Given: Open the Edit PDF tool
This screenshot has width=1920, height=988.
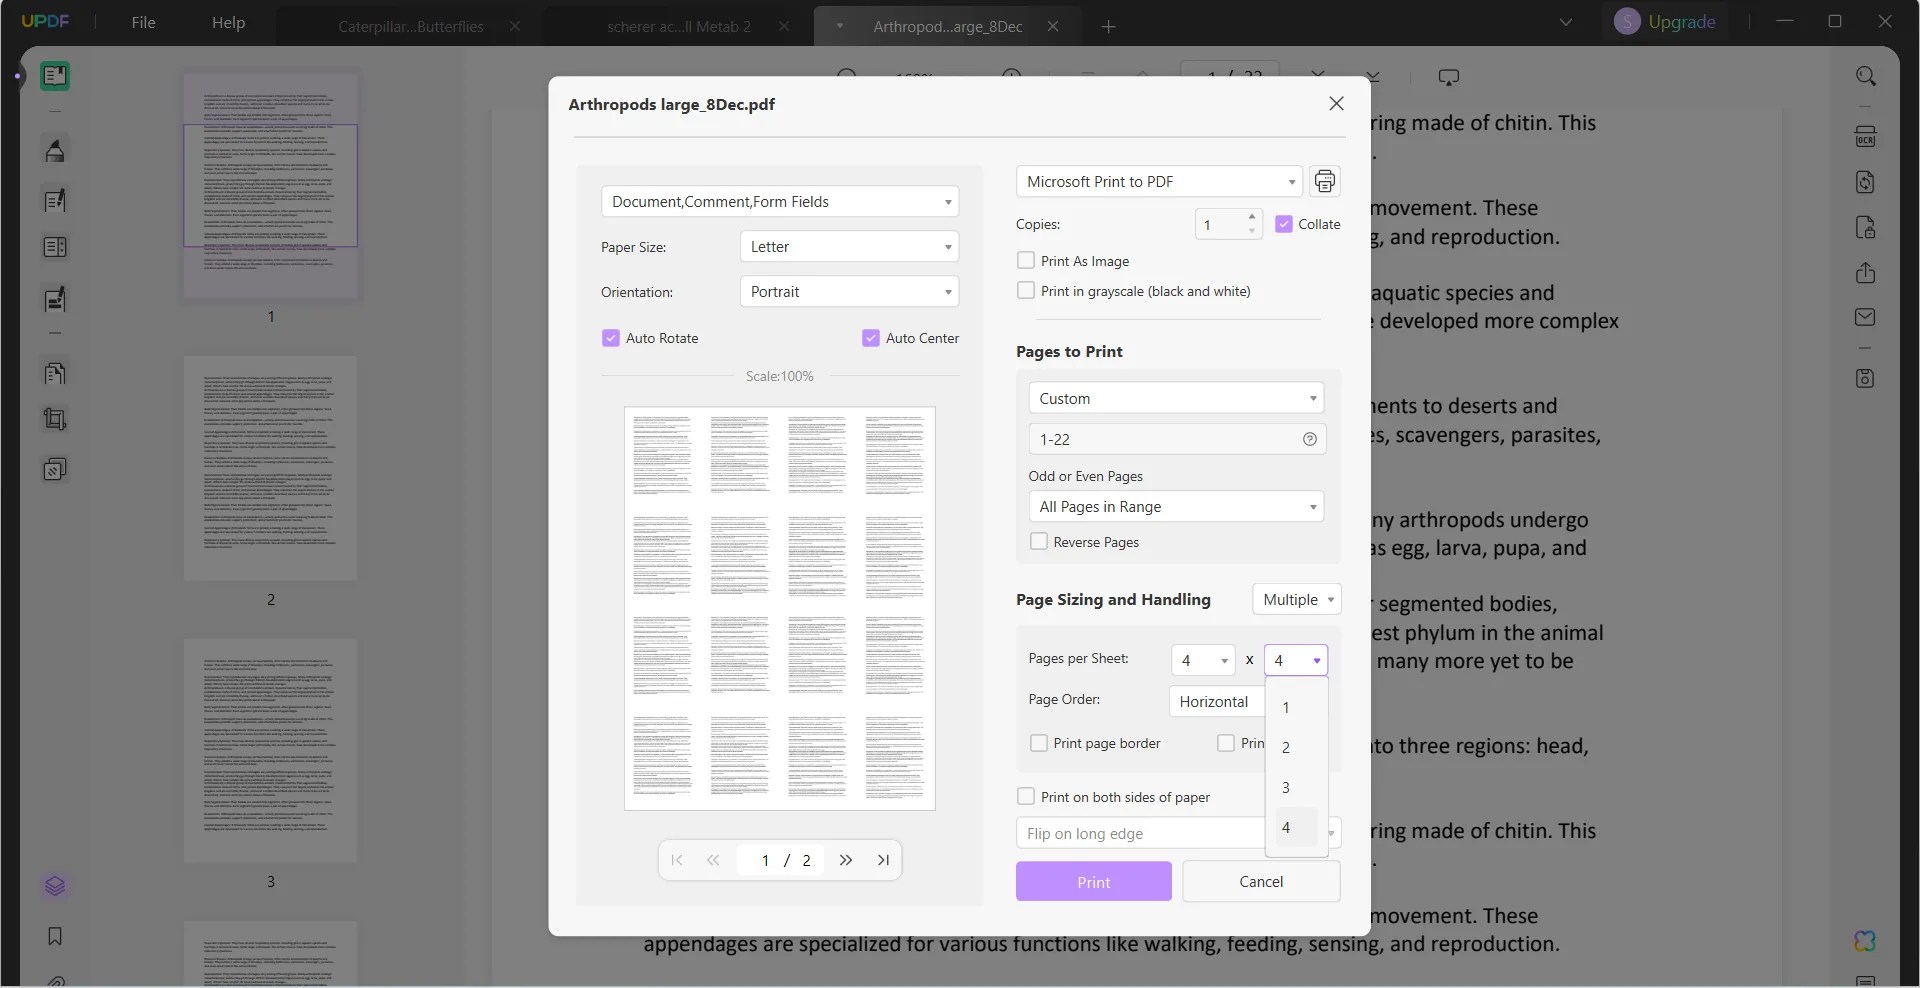Looking at the screenshot, I should 55,199.
